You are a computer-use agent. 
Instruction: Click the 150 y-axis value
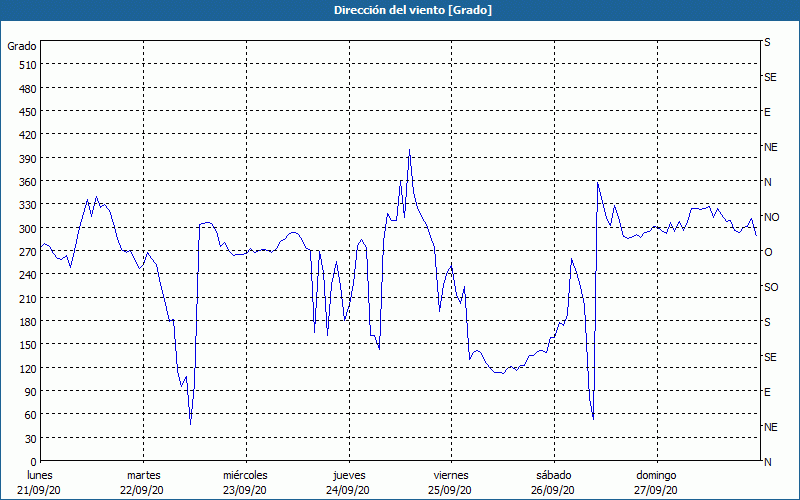pyautogui.click(x=28, y=345)
